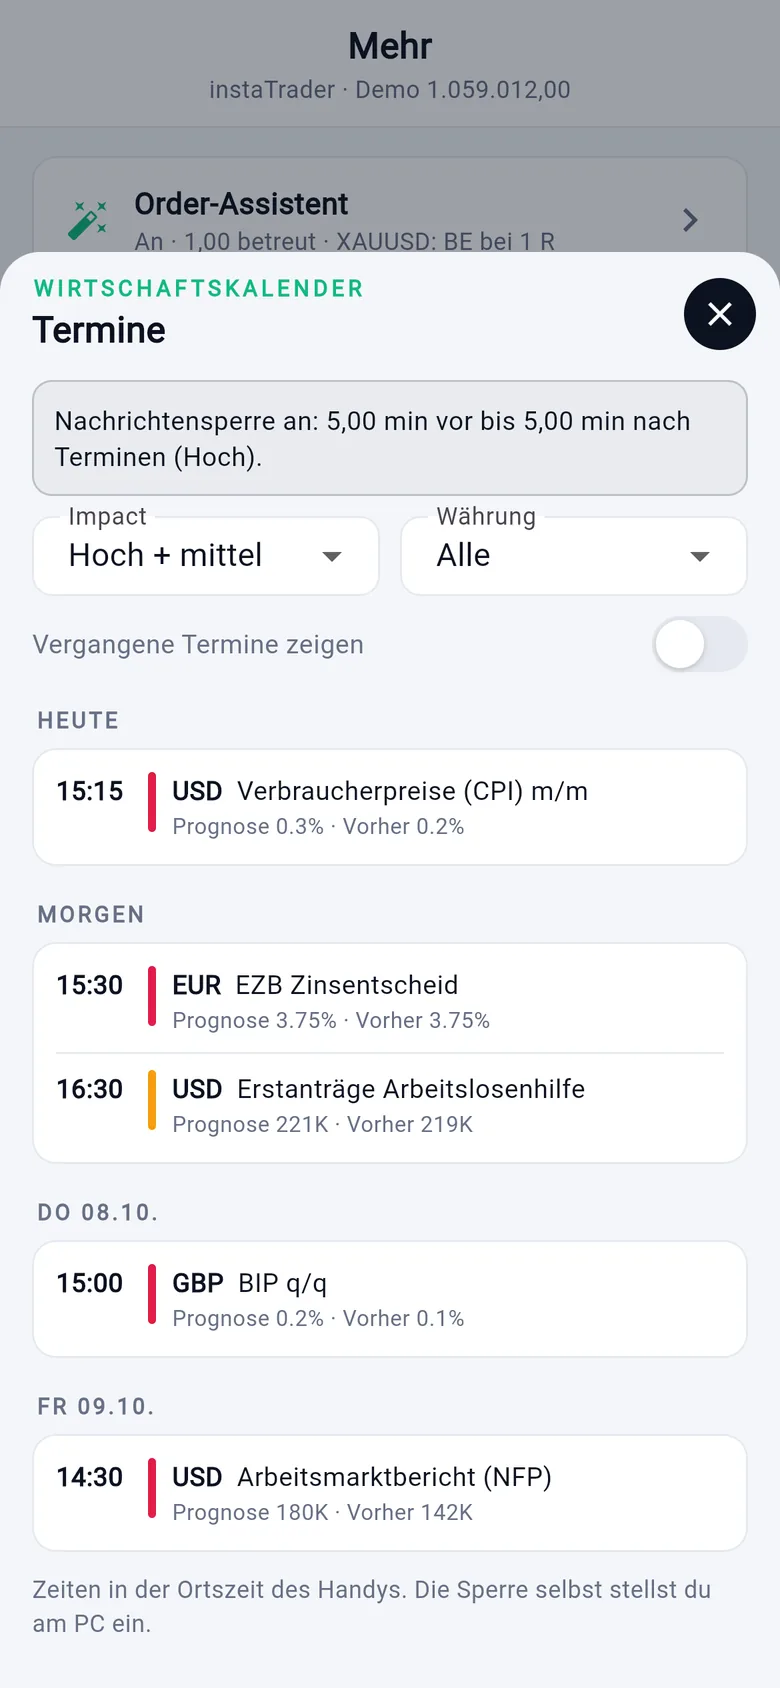Tap the Order-Assistent magic wand icon
The image size is (780, 1688).
88,220
